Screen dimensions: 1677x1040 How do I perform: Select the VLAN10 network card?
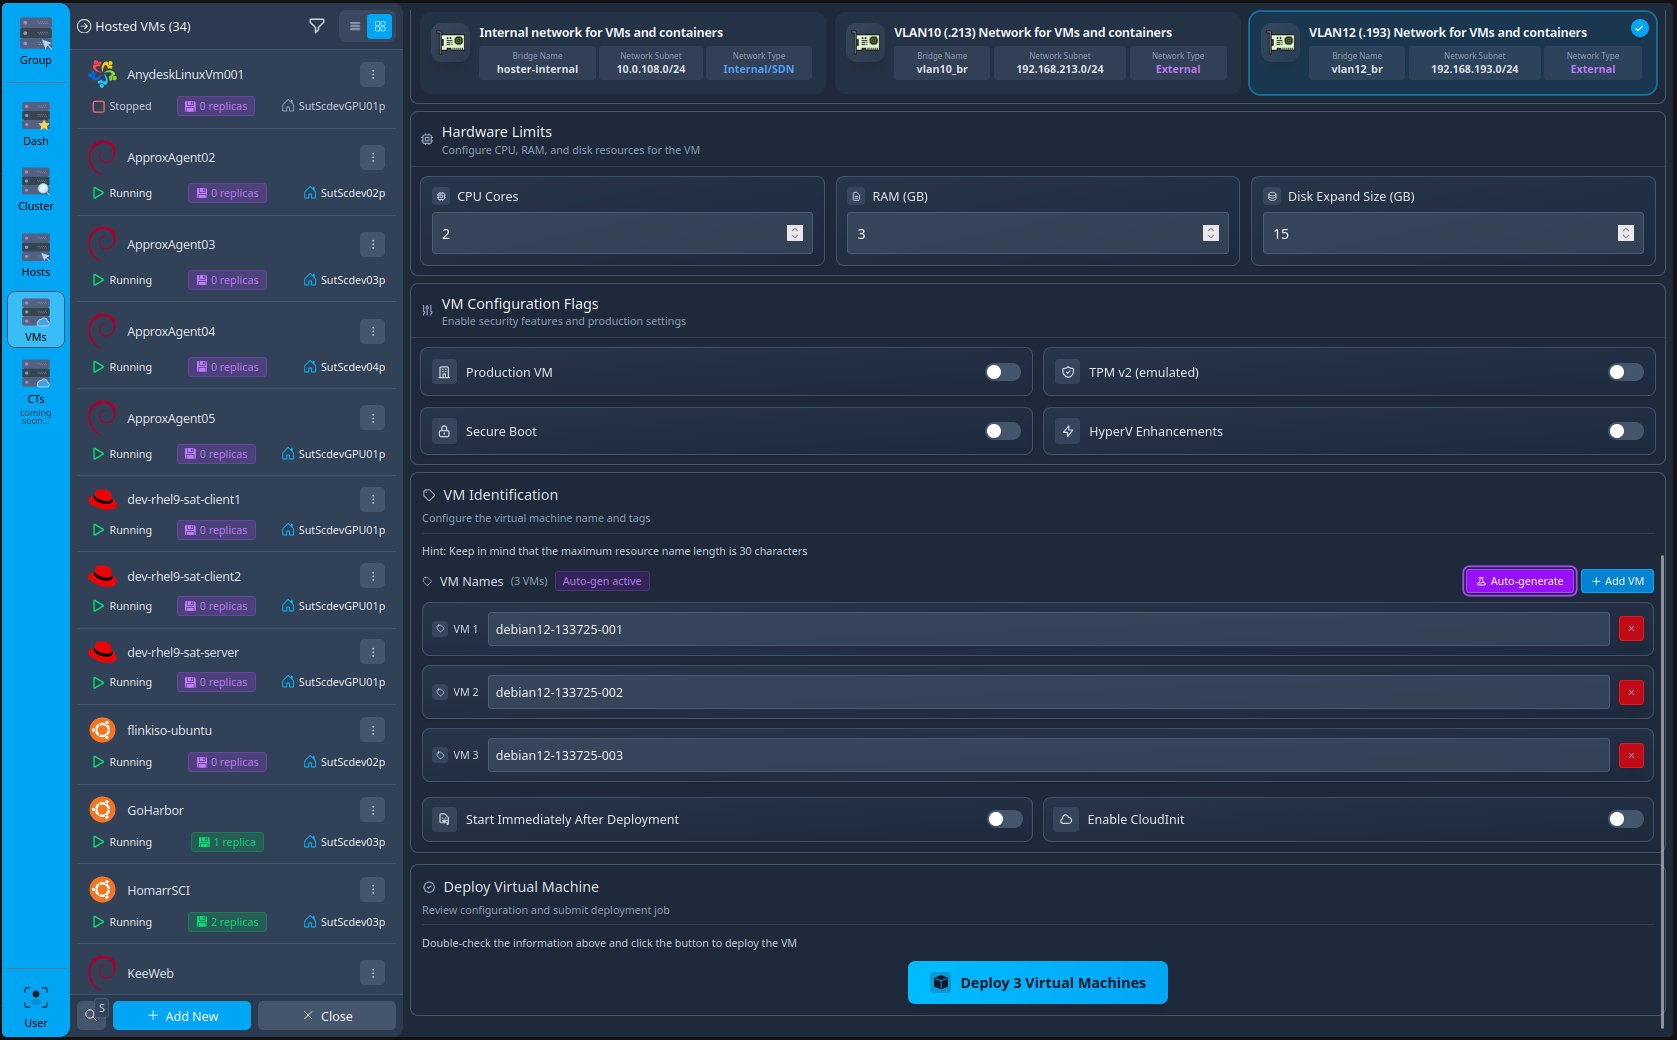point(1035,52)
